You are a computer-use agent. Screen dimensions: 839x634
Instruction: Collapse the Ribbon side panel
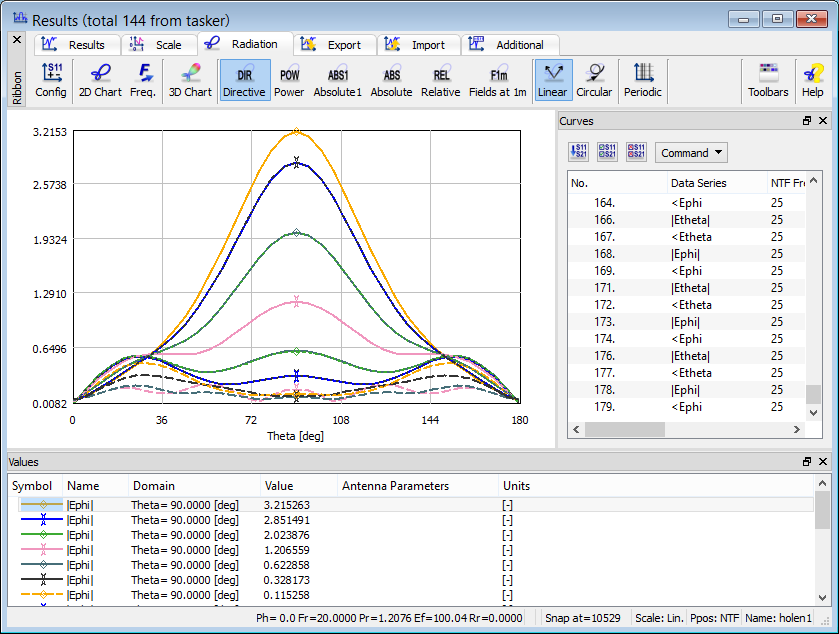(x=16, y=39)
